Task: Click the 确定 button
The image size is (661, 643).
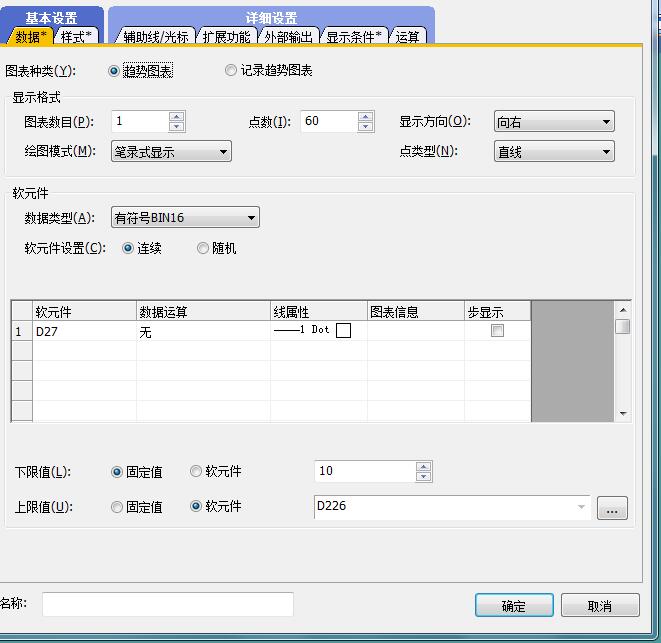Action: (513, 606)
